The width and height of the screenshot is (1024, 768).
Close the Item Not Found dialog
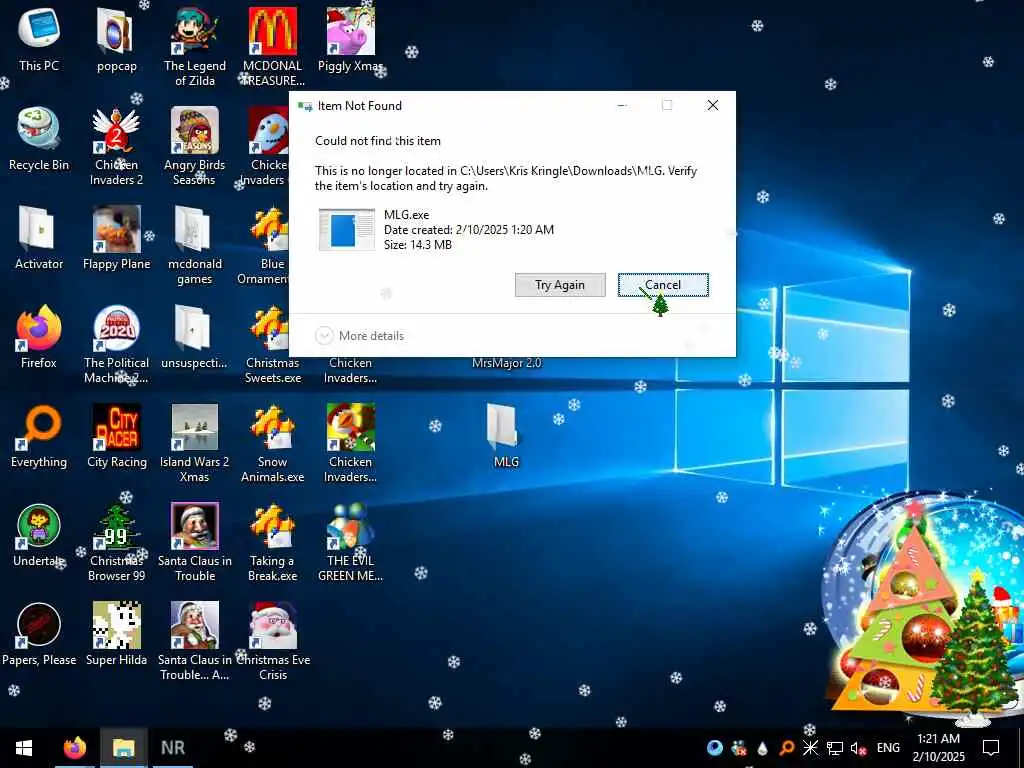coord(712,105)
